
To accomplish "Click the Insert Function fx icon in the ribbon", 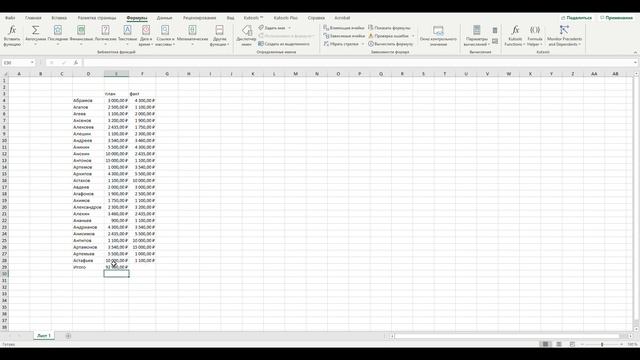I will tap(12, 30).
